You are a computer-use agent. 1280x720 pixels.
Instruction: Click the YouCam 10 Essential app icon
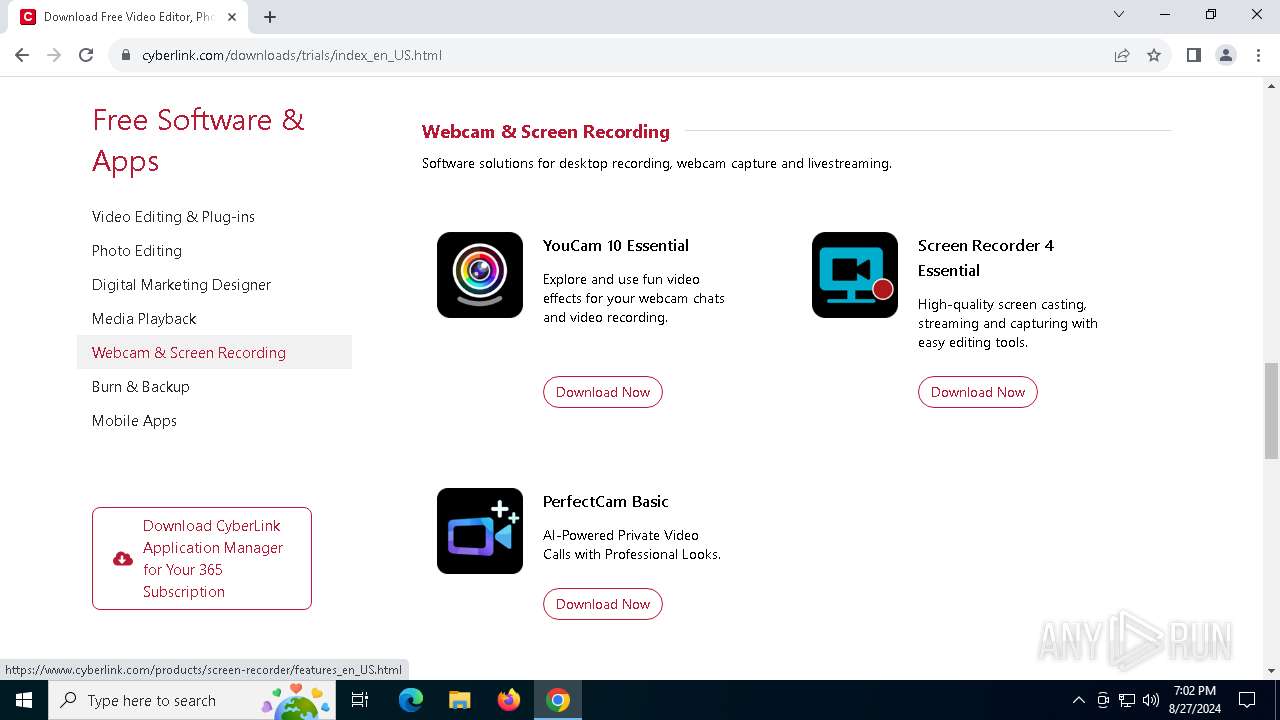tap(480, 275)
